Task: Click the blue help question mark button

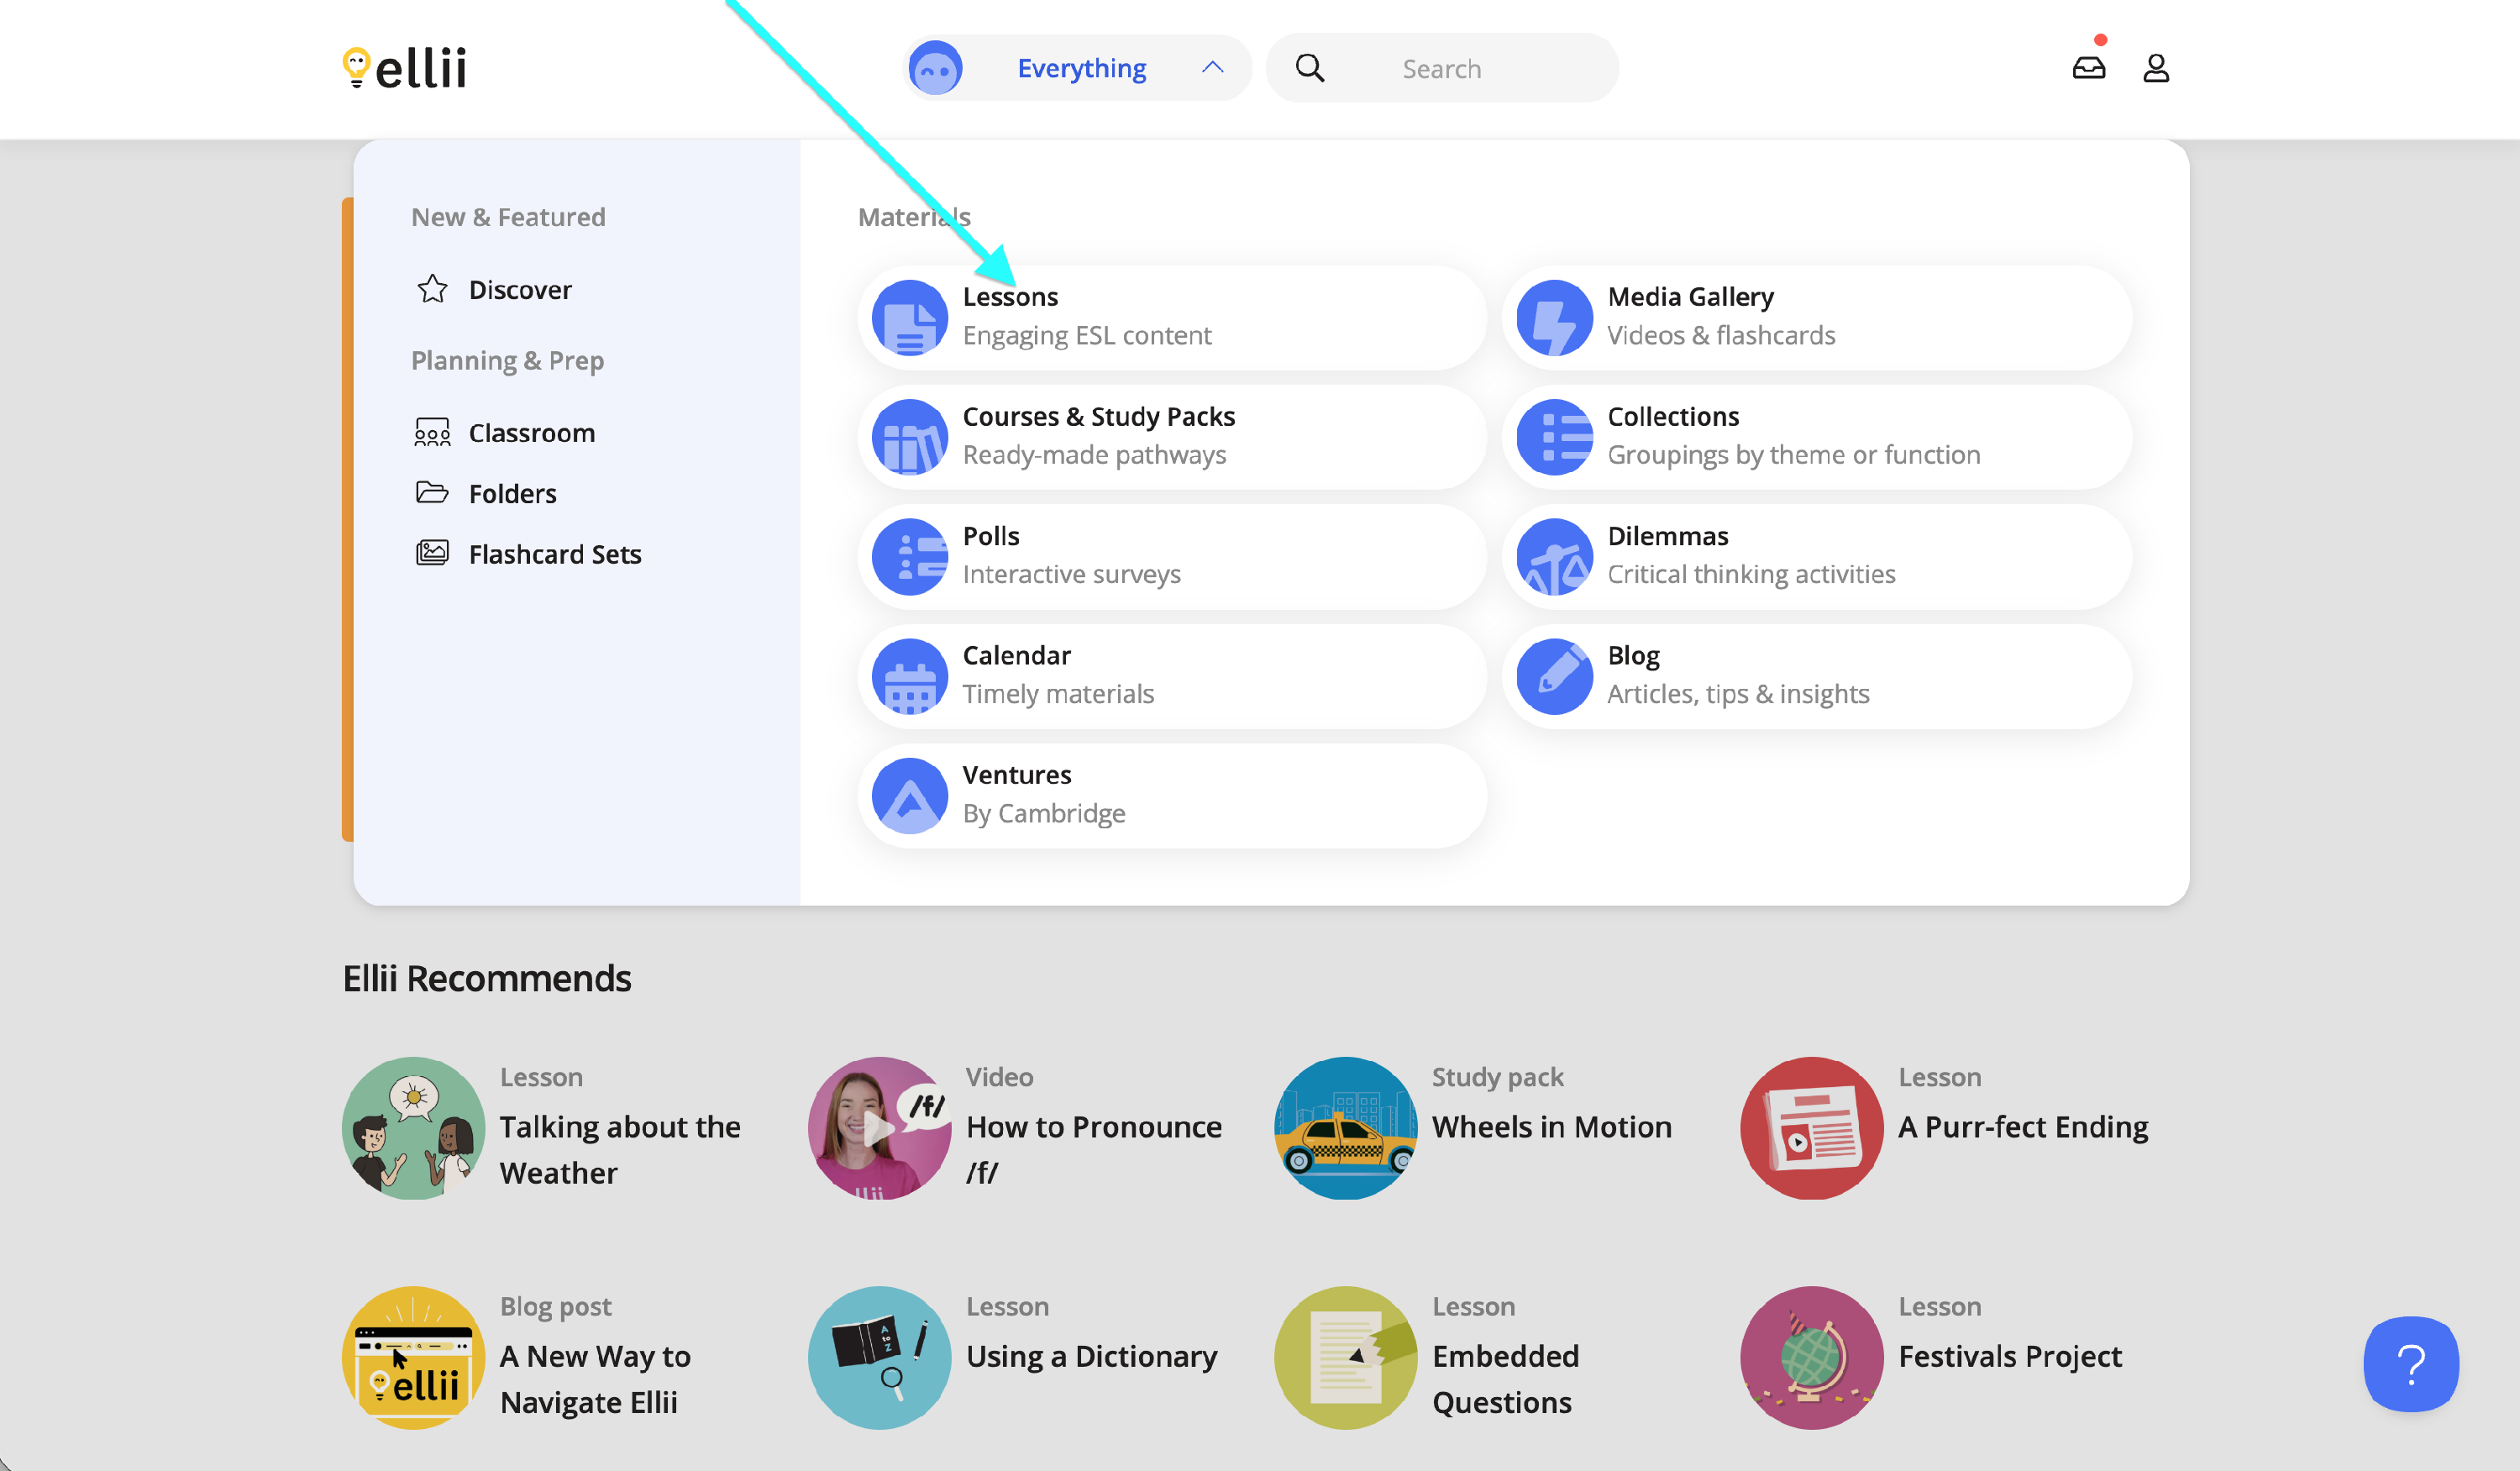Action: [x=2410, y=1363]
